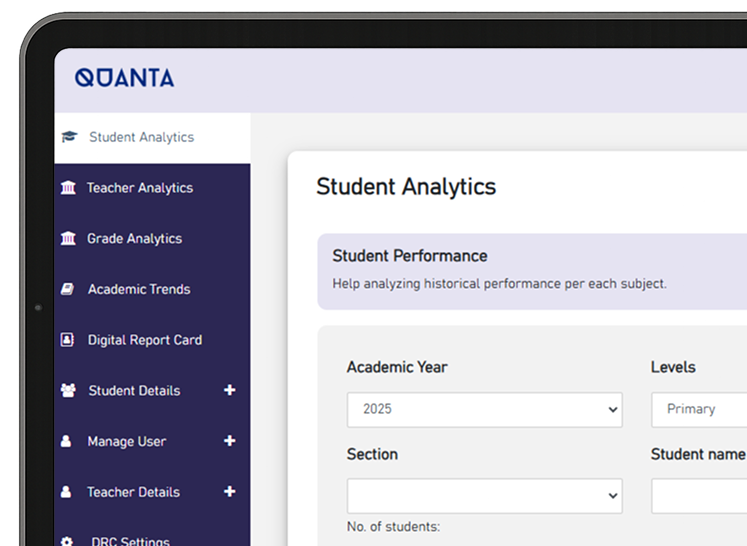
Task: Click the Student name input field
Action: [x=699, y=496]
